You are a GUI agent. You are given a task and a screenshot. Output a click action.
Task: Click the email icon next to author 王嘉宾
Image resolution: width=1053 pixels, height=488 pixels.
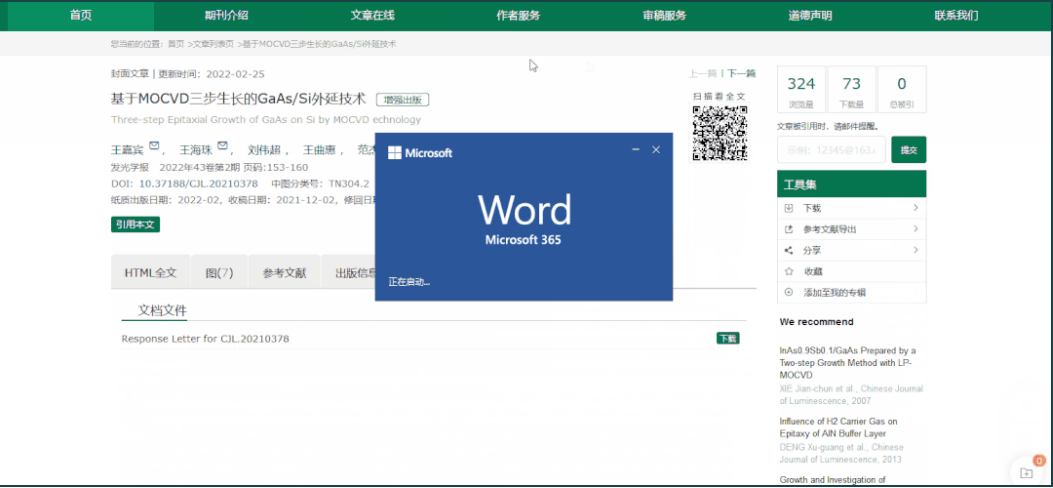point(154,148)
